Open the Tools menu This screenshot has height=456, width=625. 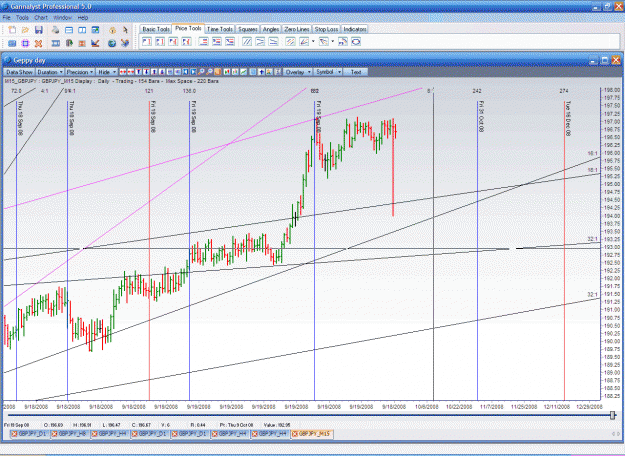[x=22, y=18]
